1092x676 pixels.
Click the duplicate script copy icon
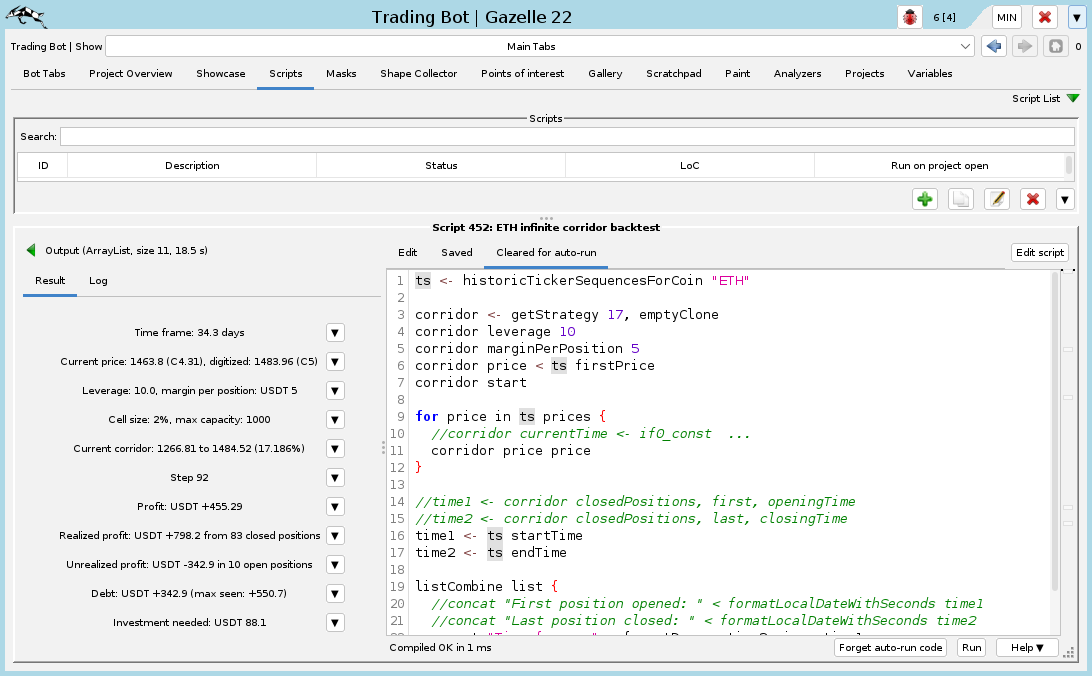click(961, 199)
